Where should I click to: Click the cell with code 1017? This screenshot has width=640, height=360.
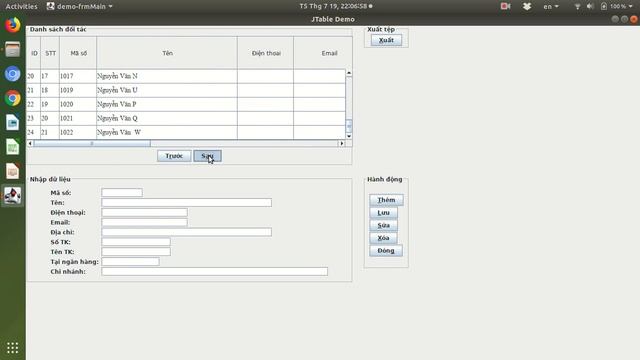point(78,76)
